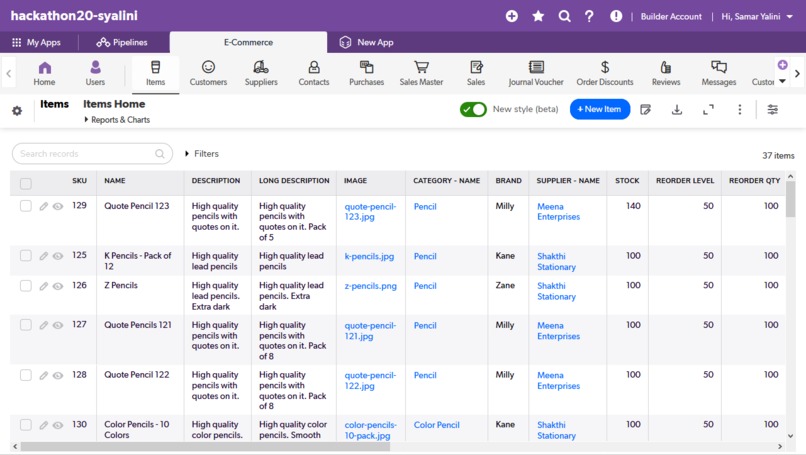Image resolution: width=806 pixels, height=455 pixels.
Task: Open the Purchases table
Action: [367, 74]
